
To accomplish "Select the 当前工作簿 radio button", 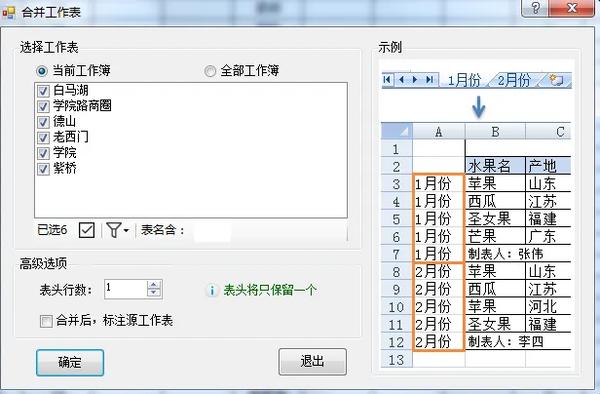I will point(42,71).
